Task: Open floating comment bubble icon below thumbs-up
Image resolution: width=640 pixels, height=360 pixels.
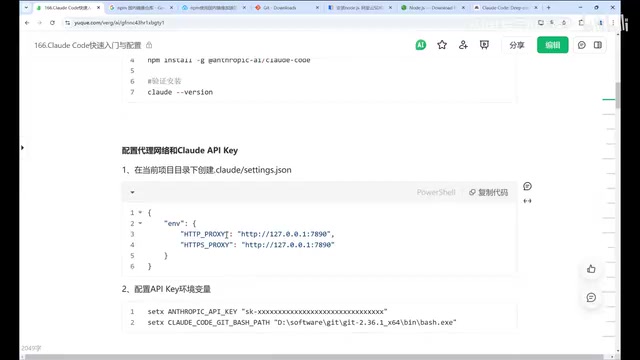Action: pyautogui.click(x=591, y=298)
